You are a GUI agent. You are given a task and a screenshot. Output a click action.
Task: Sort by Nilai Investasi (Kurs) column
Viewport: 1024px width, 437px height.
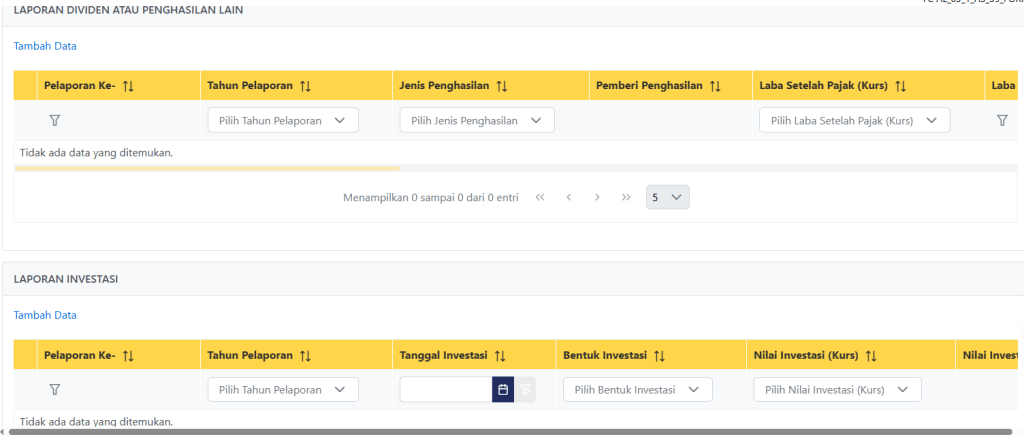click(x=871, y=356)
